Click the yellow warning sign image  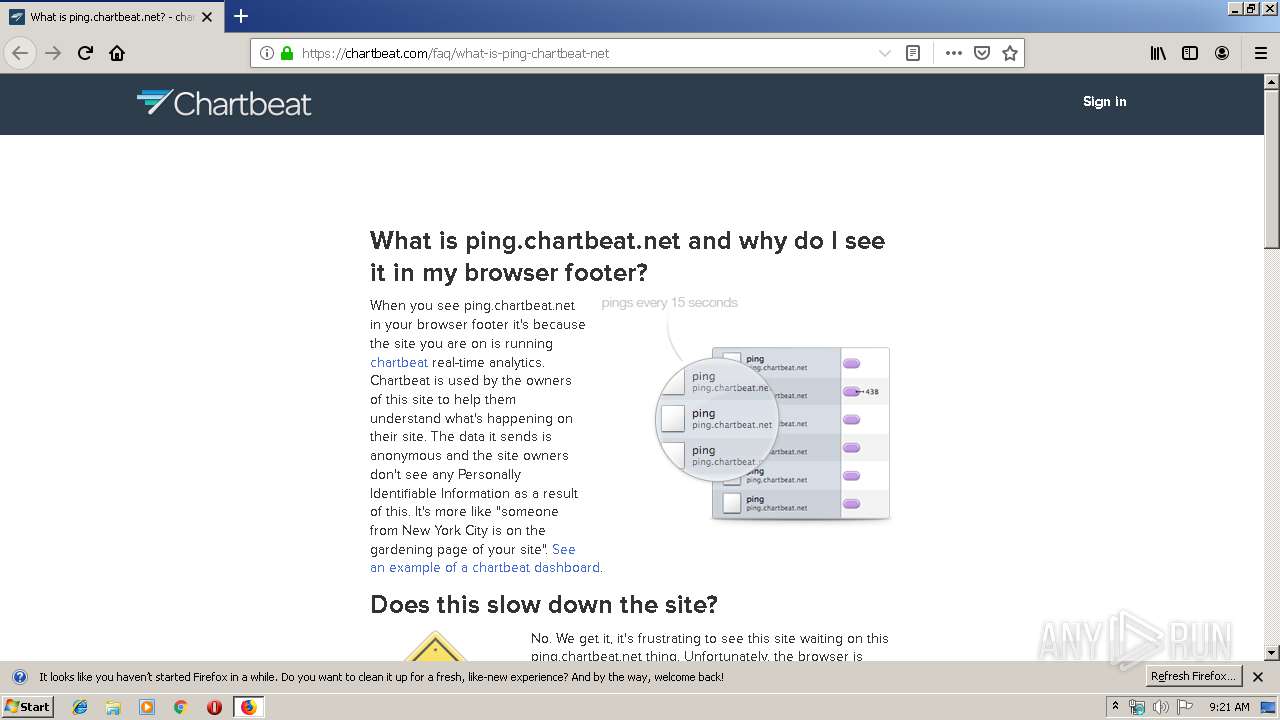coord(436,646)
